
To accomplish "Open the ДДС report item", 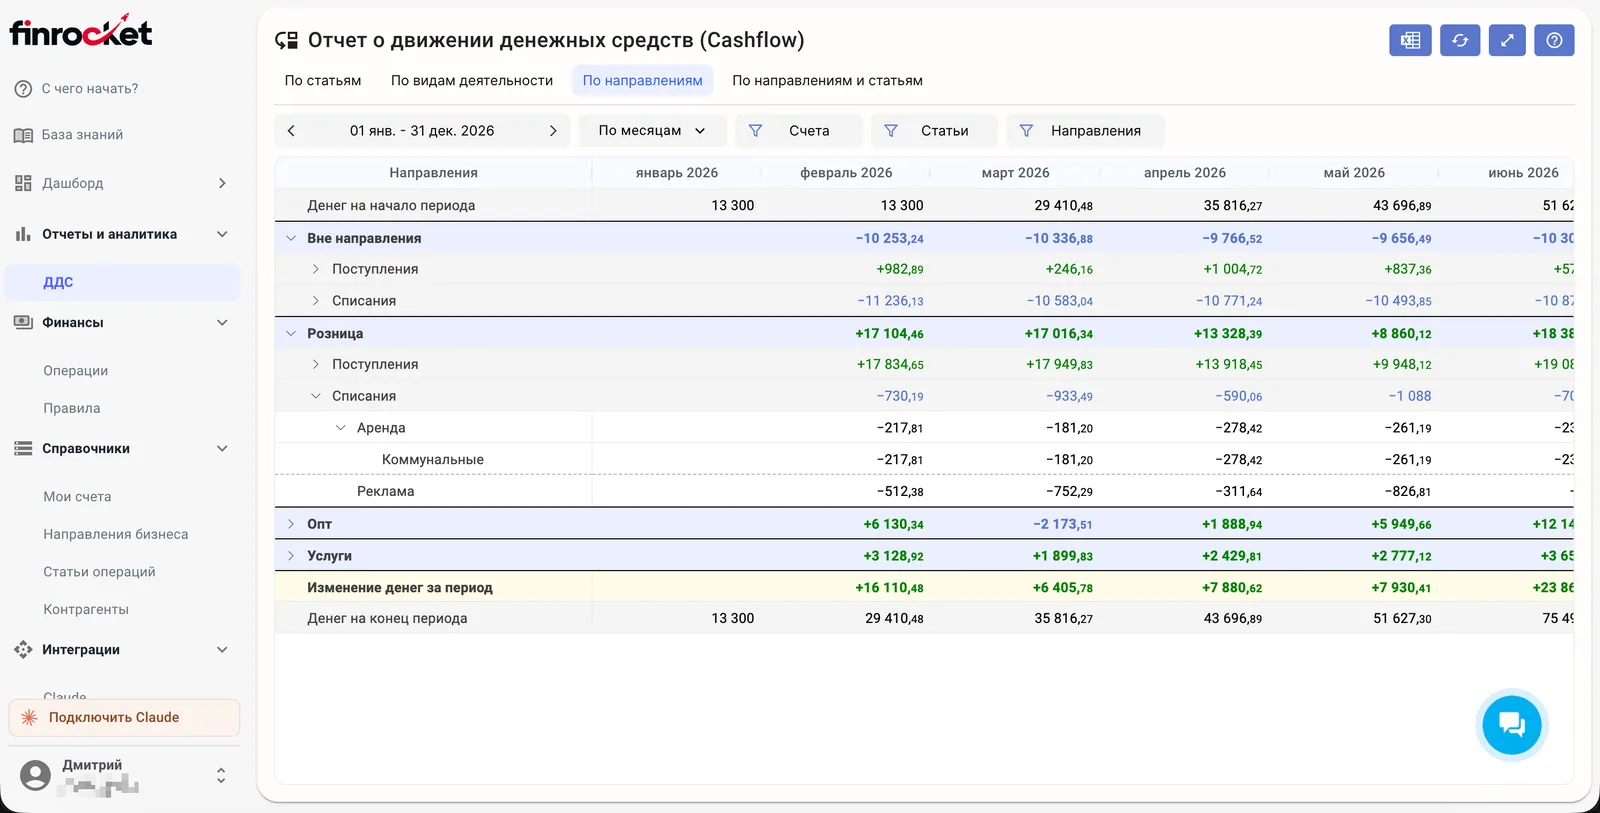I will pyautogui.click(x=122, y=282).
